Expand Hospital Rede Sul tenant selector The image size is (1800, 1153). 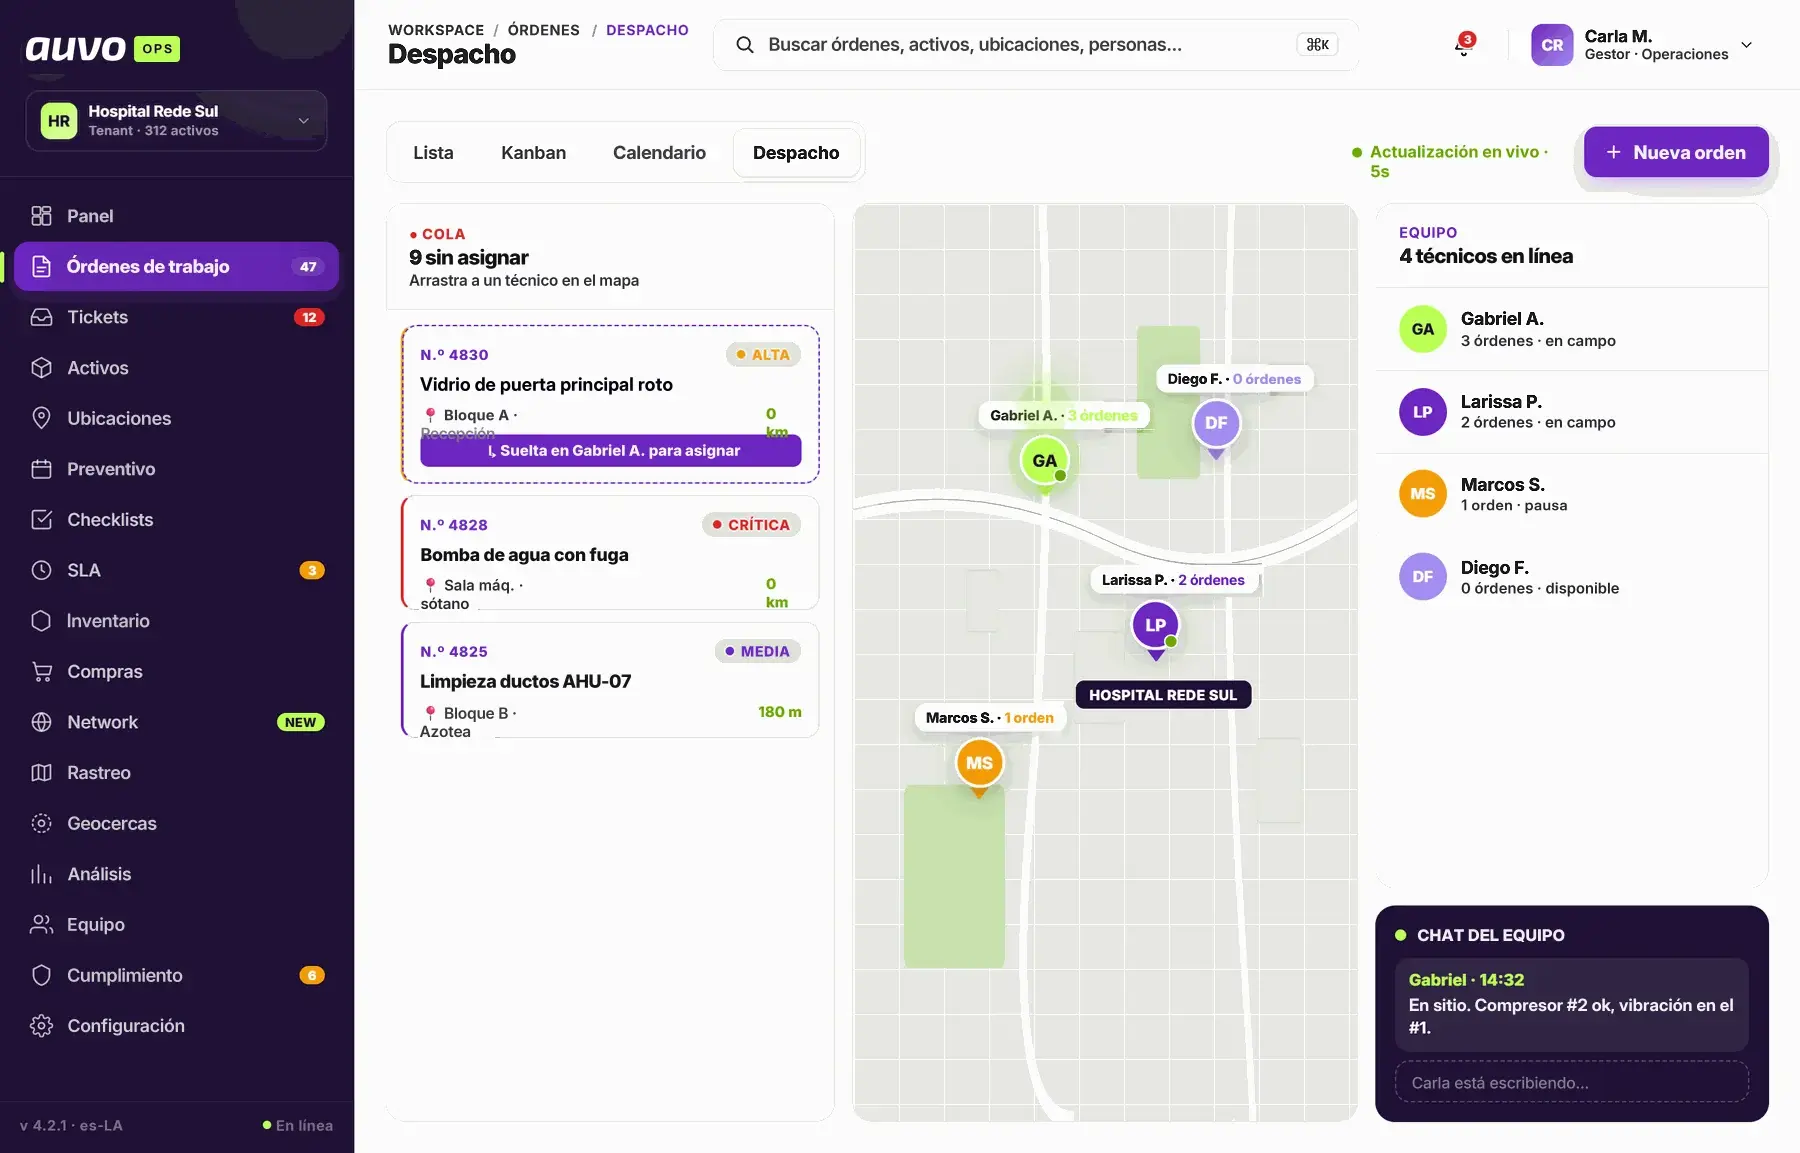tap(176, 121)
